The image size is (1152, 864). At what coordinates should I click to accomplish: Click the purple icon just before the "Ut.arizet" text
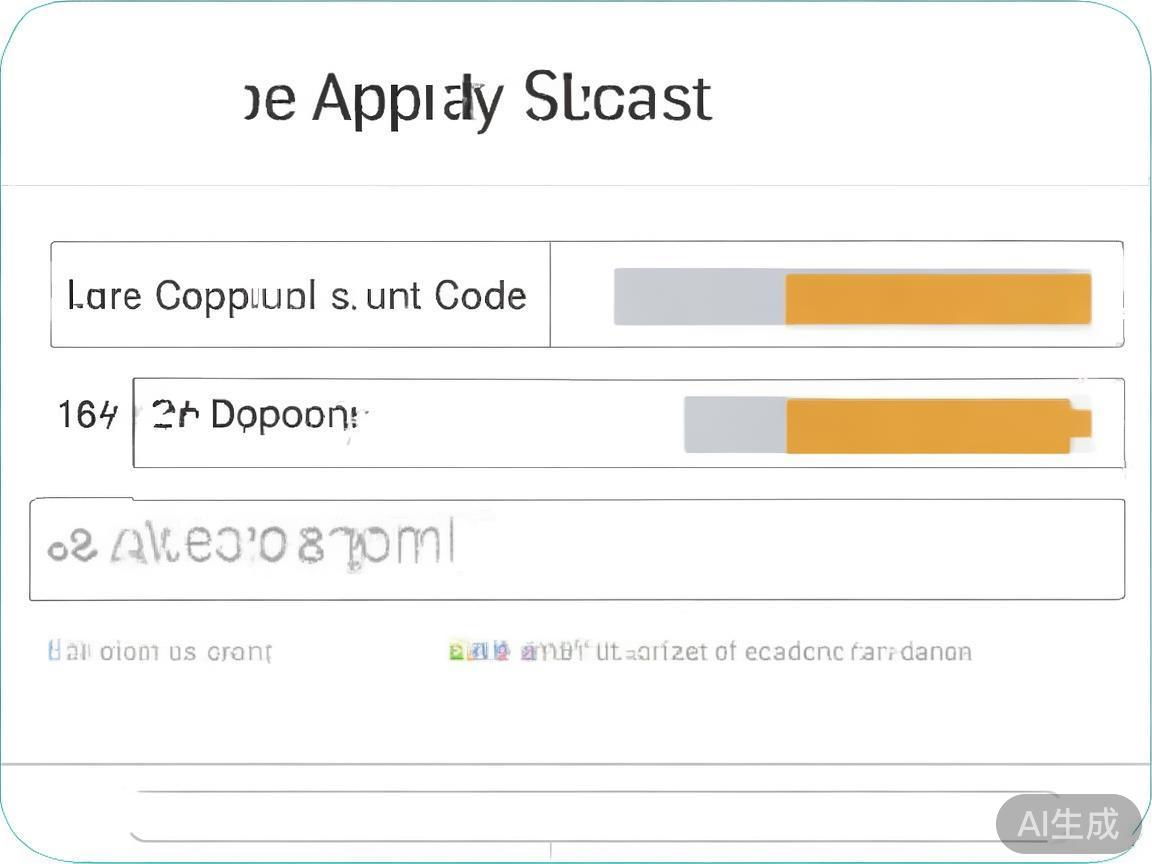click(529, 652)
